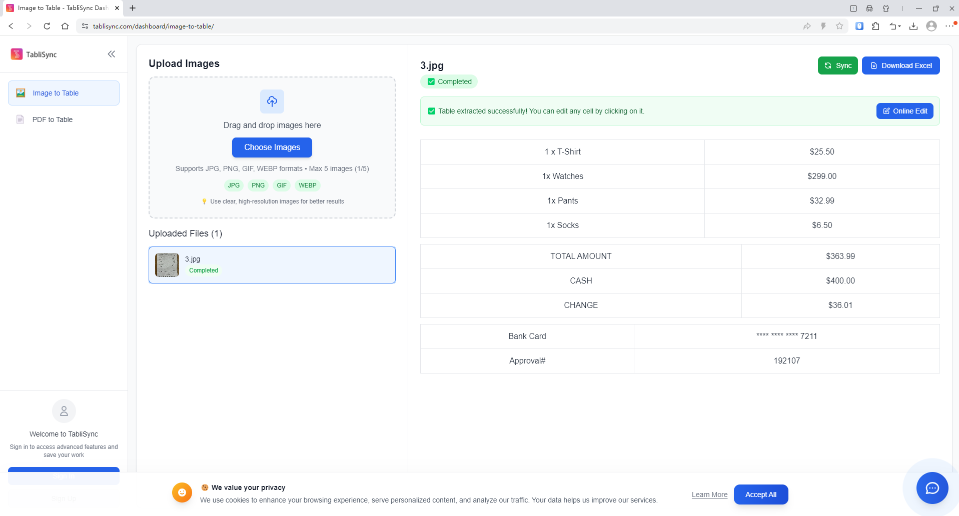Click the green Completed badge under 3.jpg title
The height and width of the screenshot is (516, 959).
(x=449, y=81)
